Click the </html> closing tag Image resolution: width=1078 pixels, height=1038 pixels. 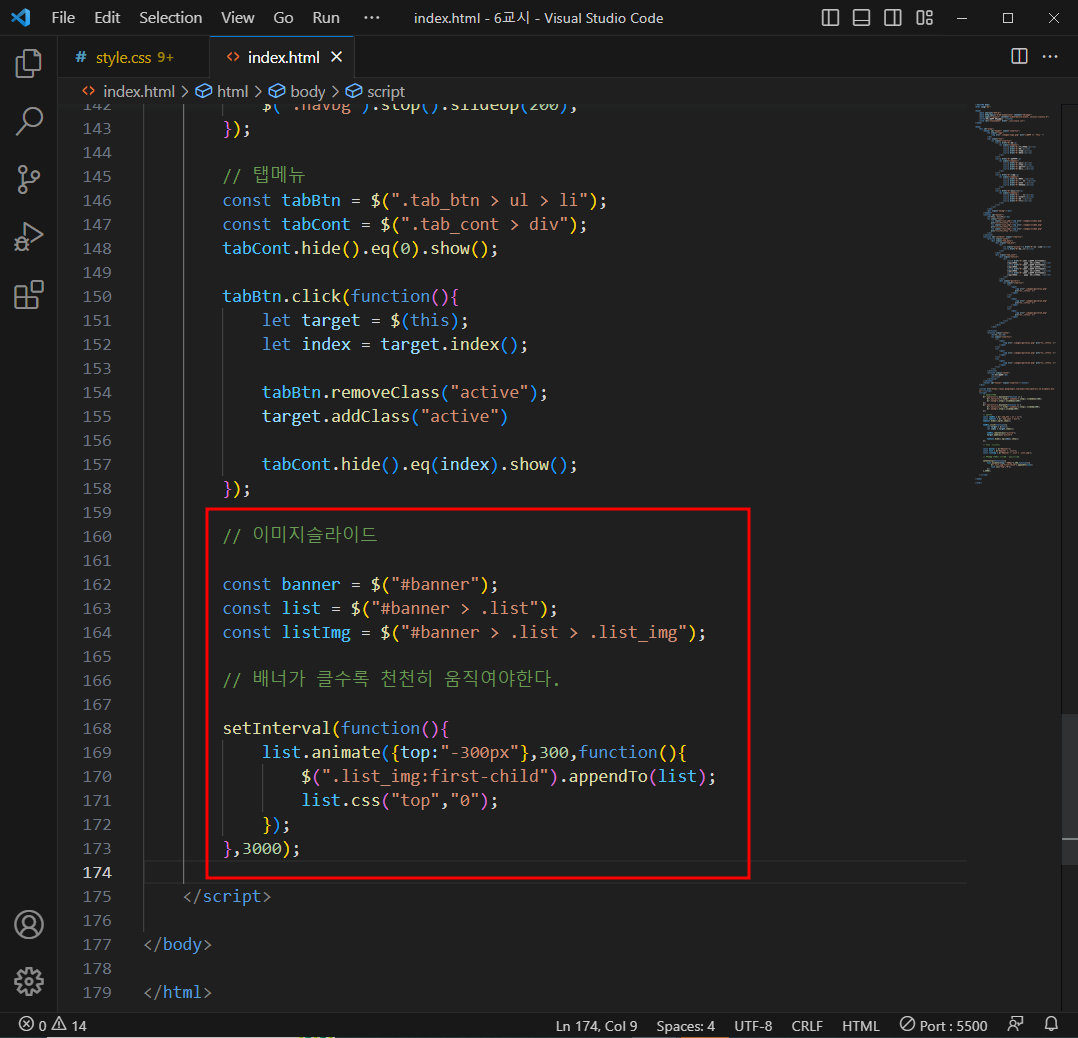[177, 993]
